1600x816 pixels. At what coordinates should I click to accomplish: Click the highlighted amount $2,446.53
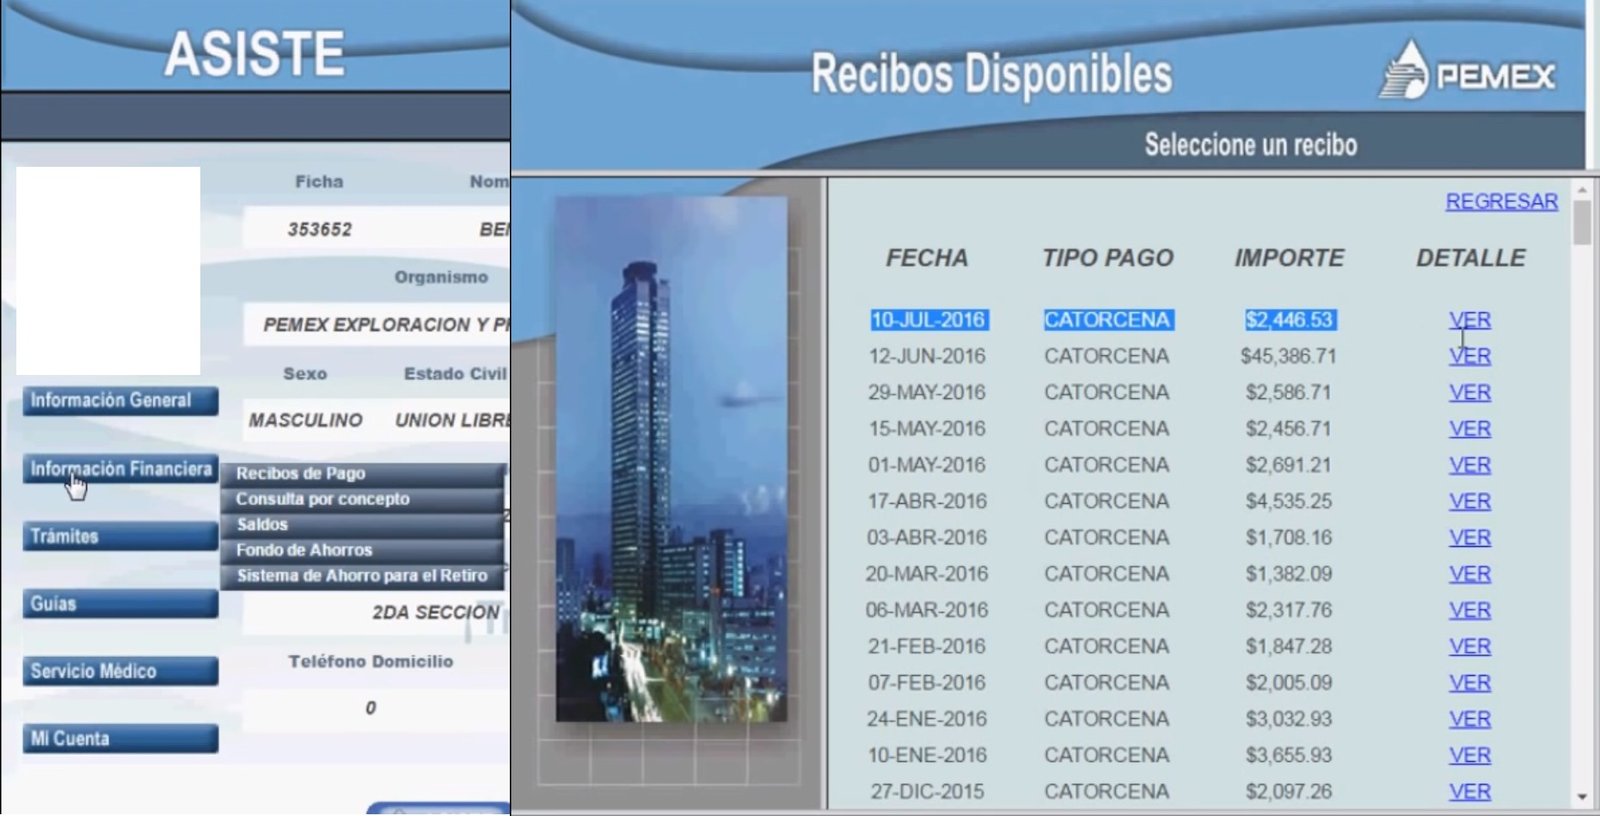point(1290,320)
